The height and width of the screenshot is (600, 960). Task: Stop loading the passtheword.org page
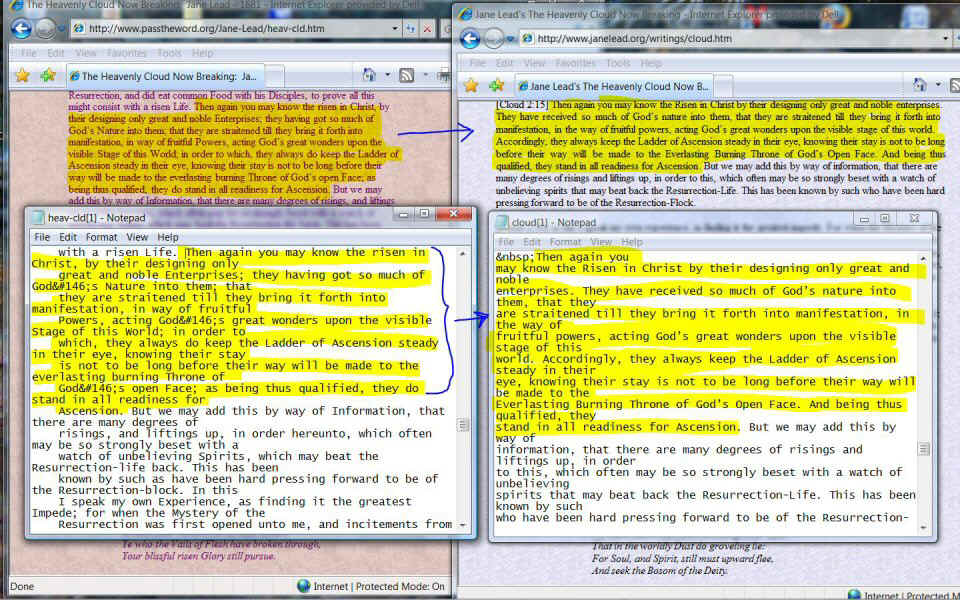coord(427,28)
